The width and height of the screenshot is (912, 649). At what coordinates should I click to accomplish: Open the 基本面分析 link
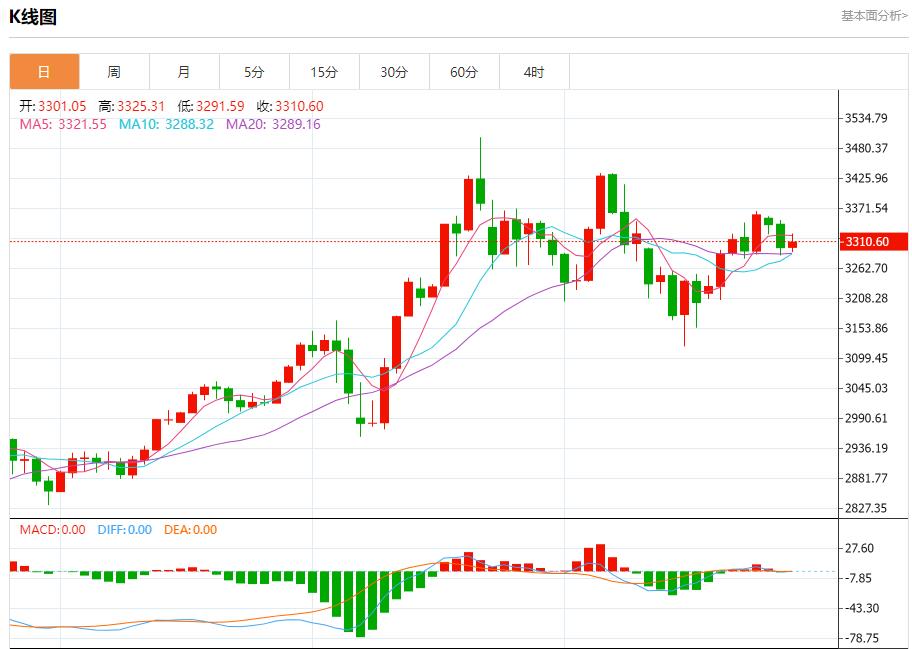tap(873, 15)
